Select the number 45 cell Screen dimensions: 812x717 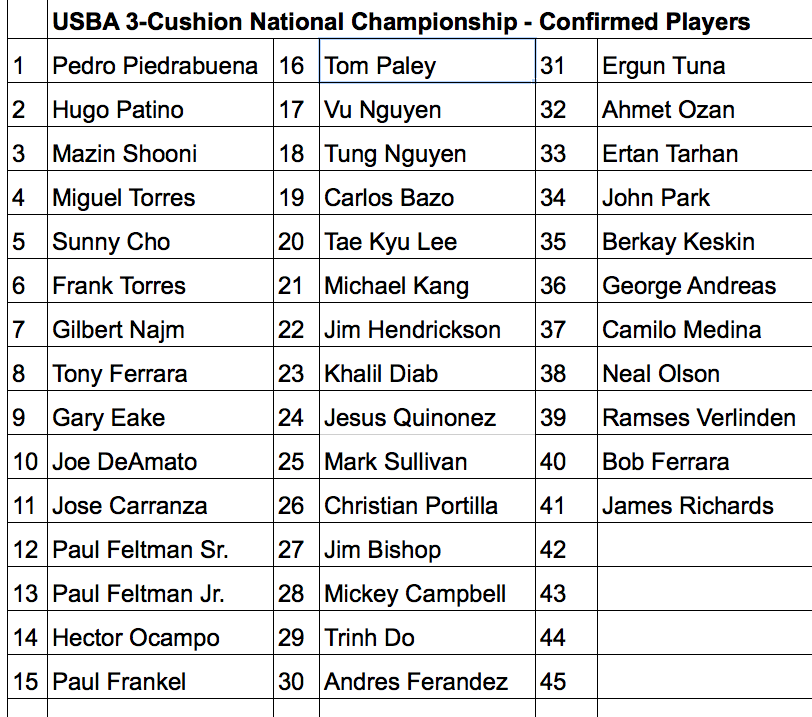point(566,677)
